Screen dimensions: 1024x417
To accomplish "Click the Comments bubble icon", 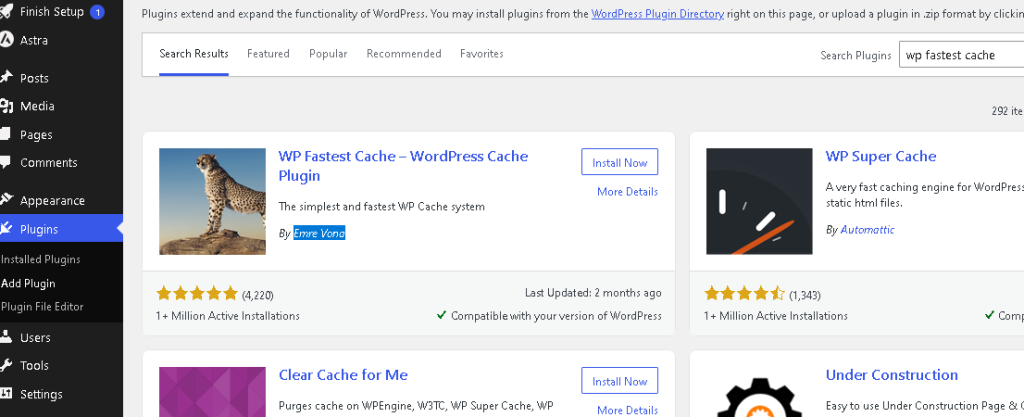I will pos(6,162).
